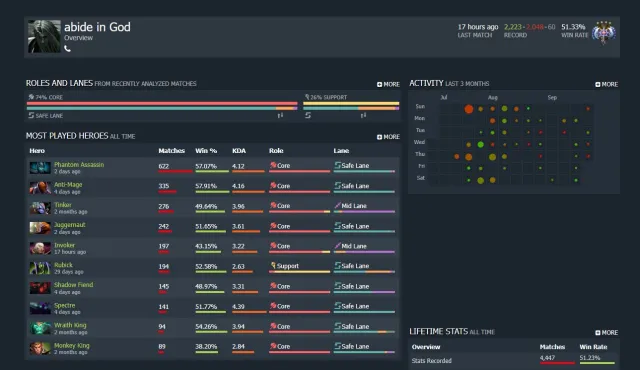Open the Wrath King hero link

pyautogui.click(x=70, y=325)
